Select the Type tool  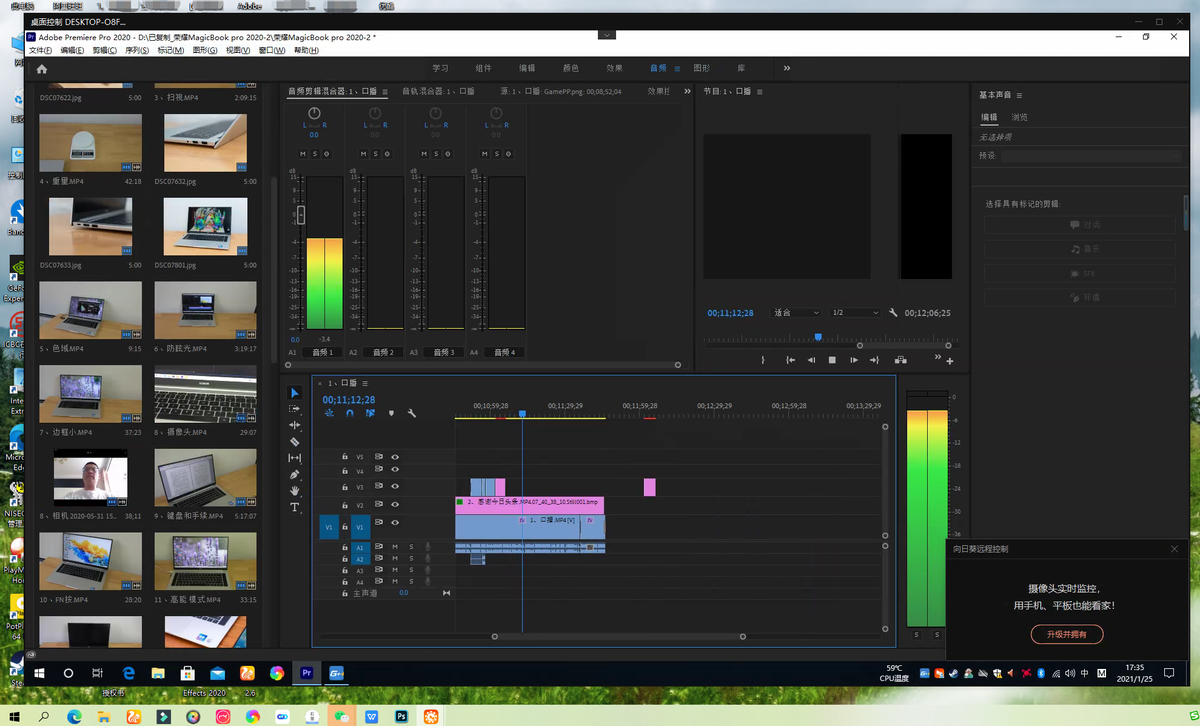[295, 507]
